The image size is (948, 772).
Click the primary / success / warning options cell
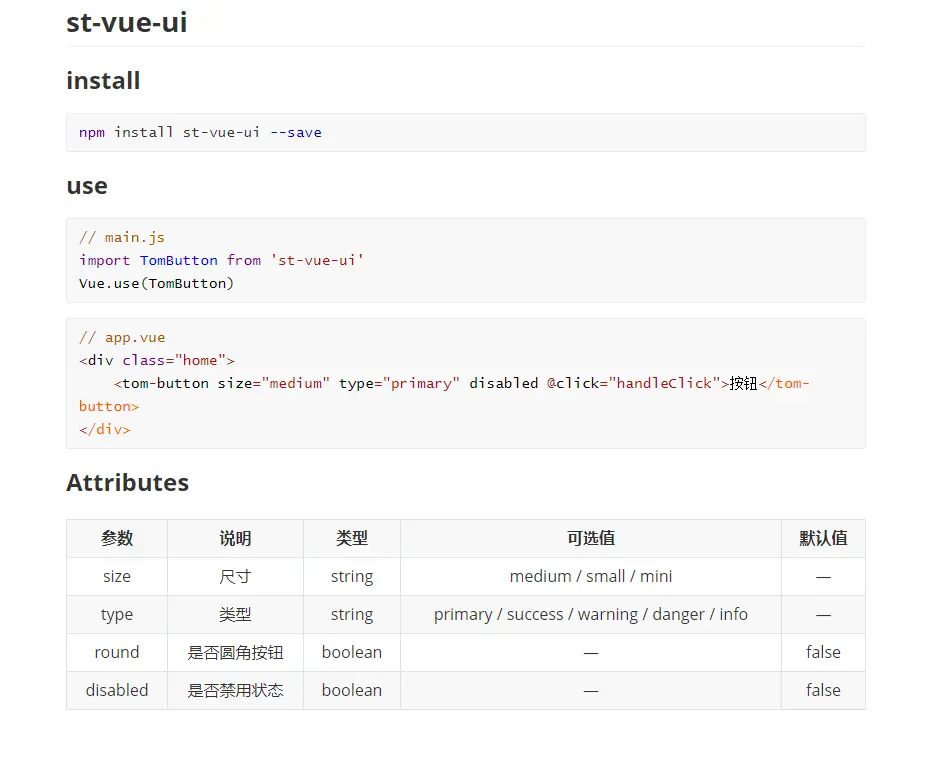(591, 614)
